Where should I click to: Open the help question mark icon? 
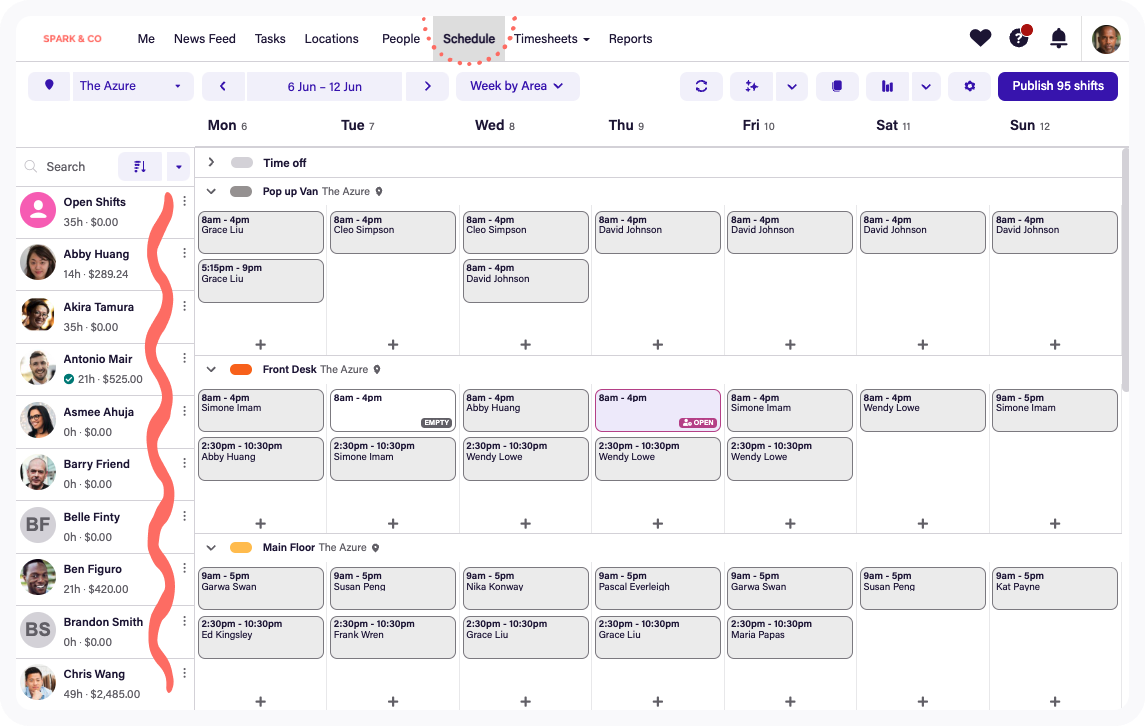click(1019, 38)
